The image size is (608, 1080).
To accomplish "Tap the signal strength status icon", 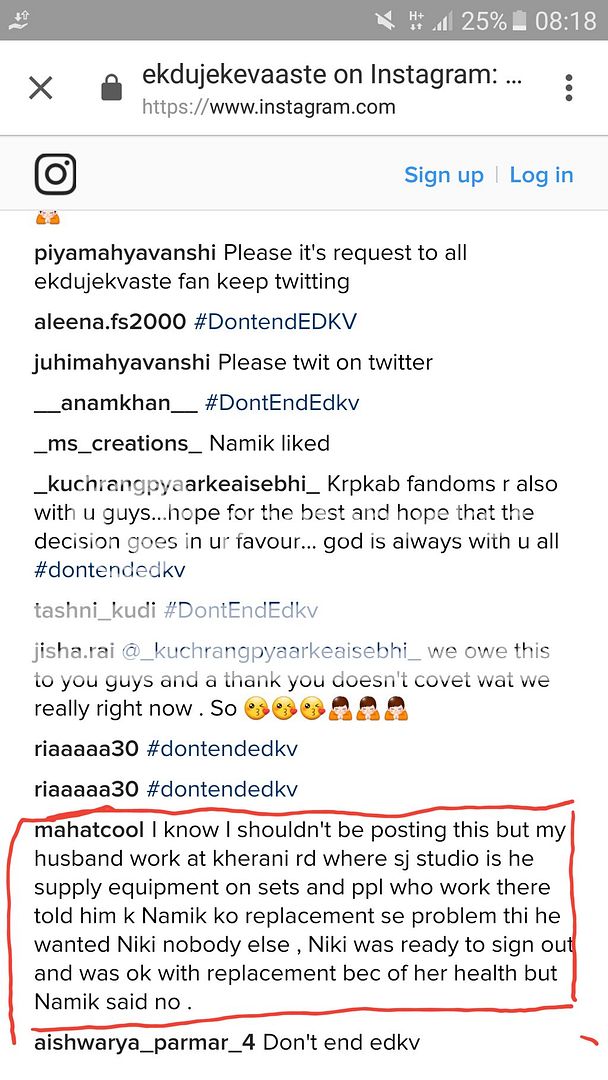I will pyautogui.click(x=442, y=20).
